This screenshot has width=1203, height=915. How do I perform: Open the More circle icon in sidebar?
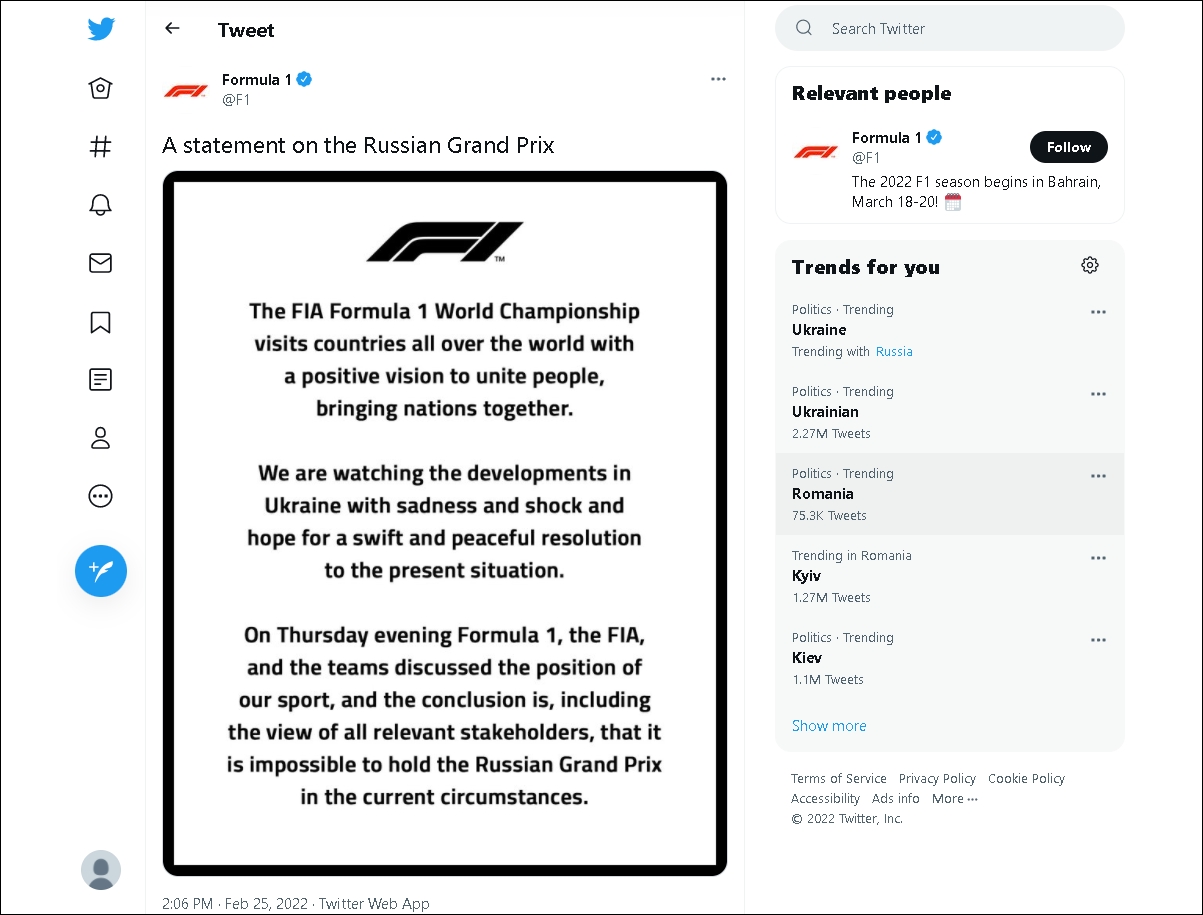click(100, 496)
